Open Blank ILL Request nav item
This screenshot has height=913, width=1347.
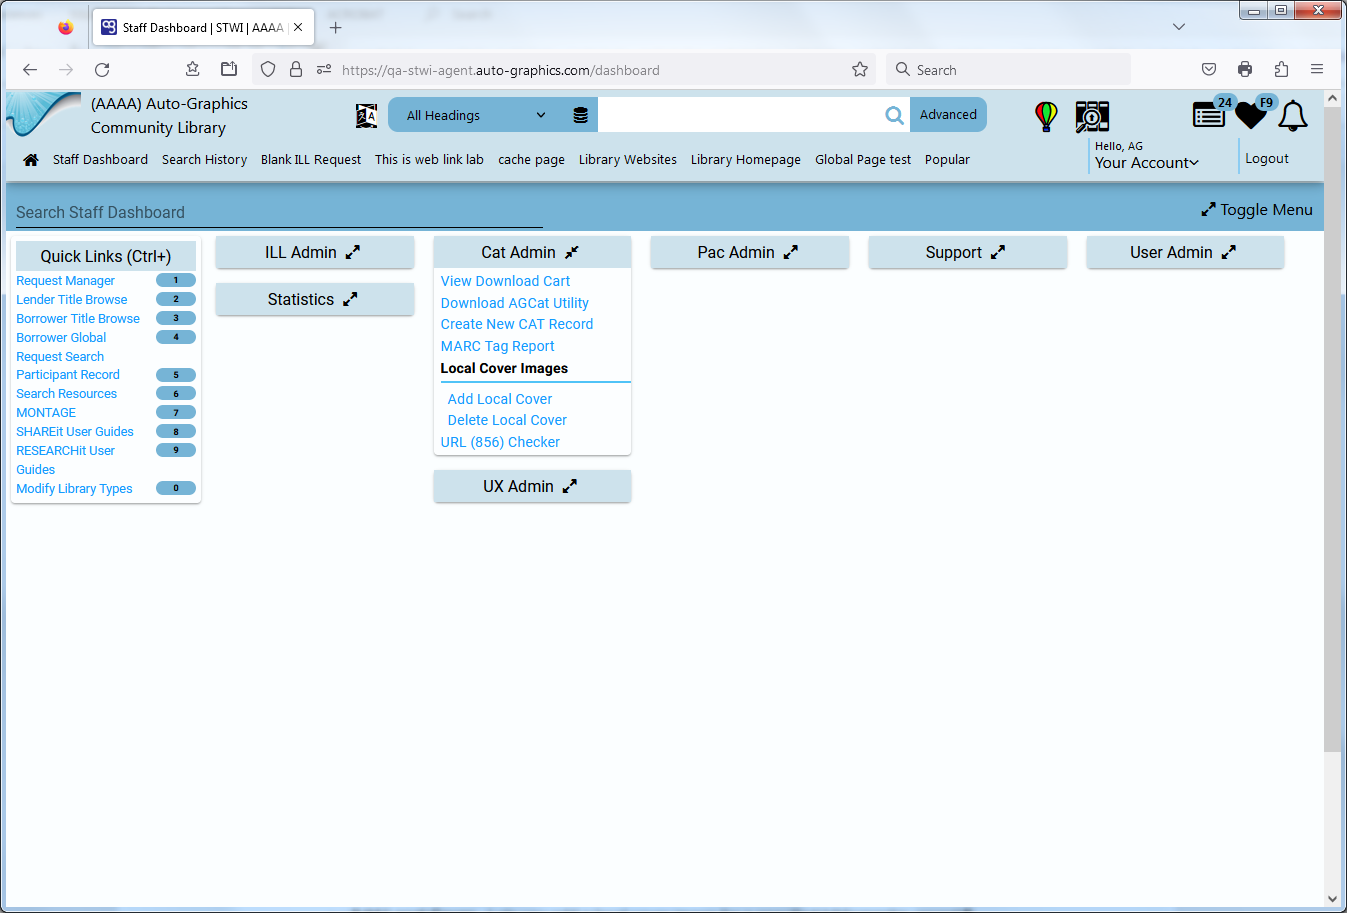[311, 160]
